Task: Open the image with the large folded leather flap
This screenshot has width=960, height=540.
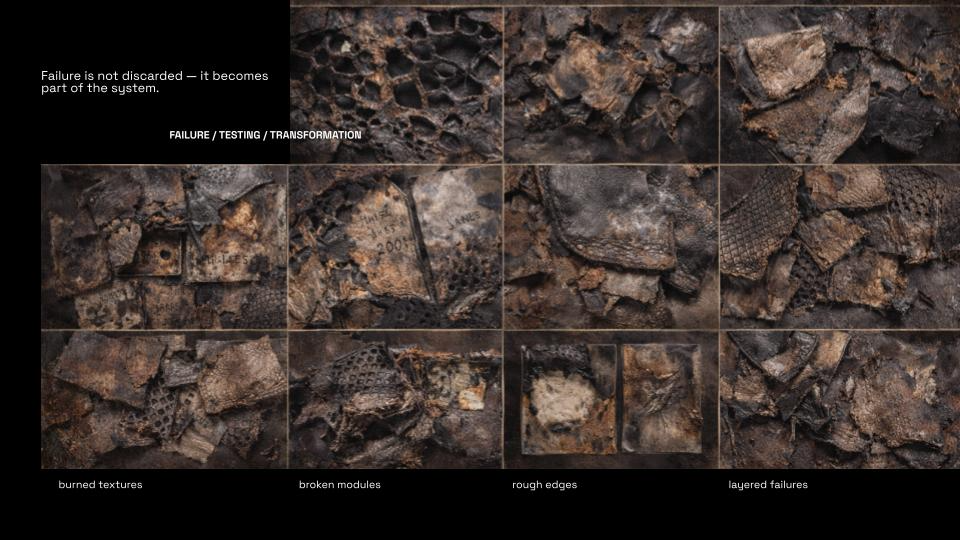Action: 611,247
